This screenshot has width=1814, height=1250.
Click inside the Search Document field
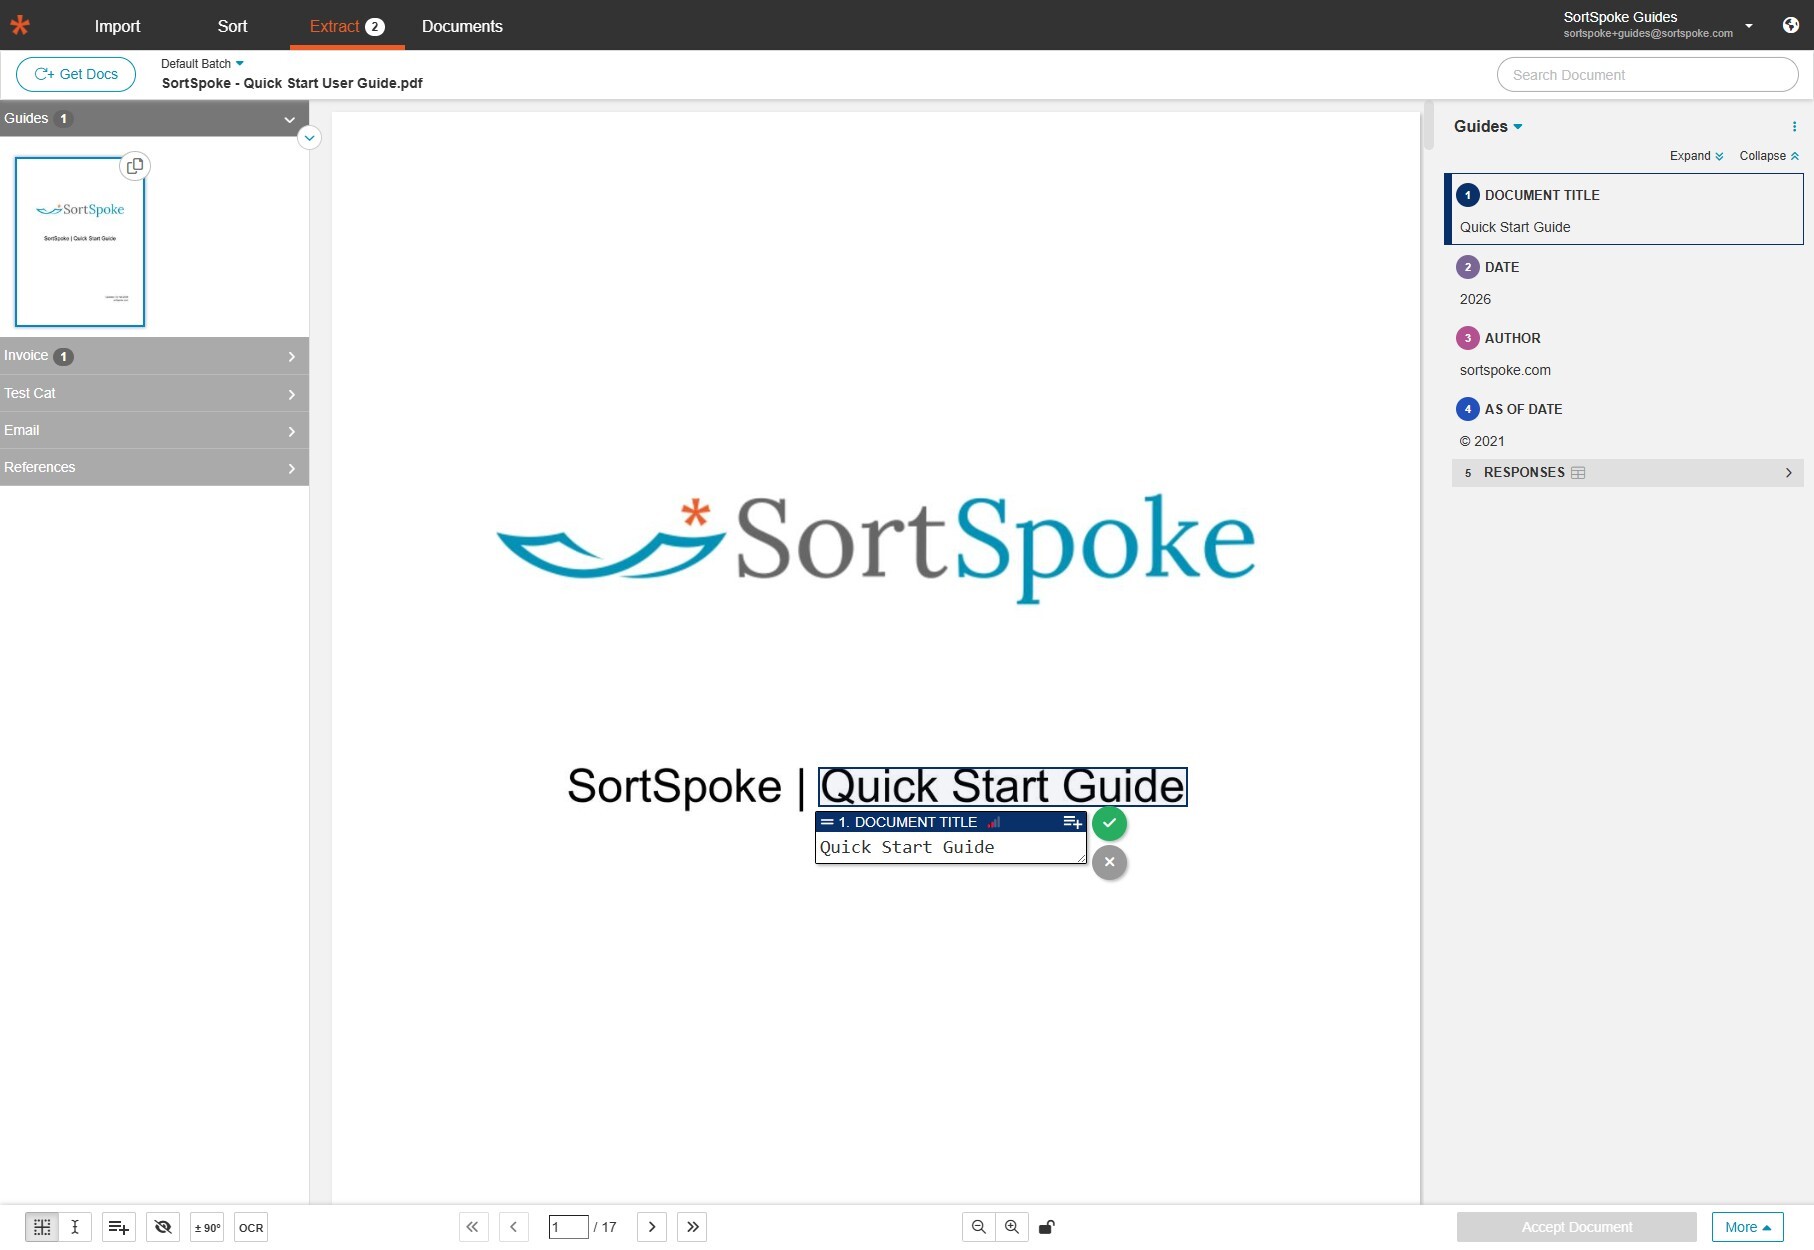(1647, 74)
